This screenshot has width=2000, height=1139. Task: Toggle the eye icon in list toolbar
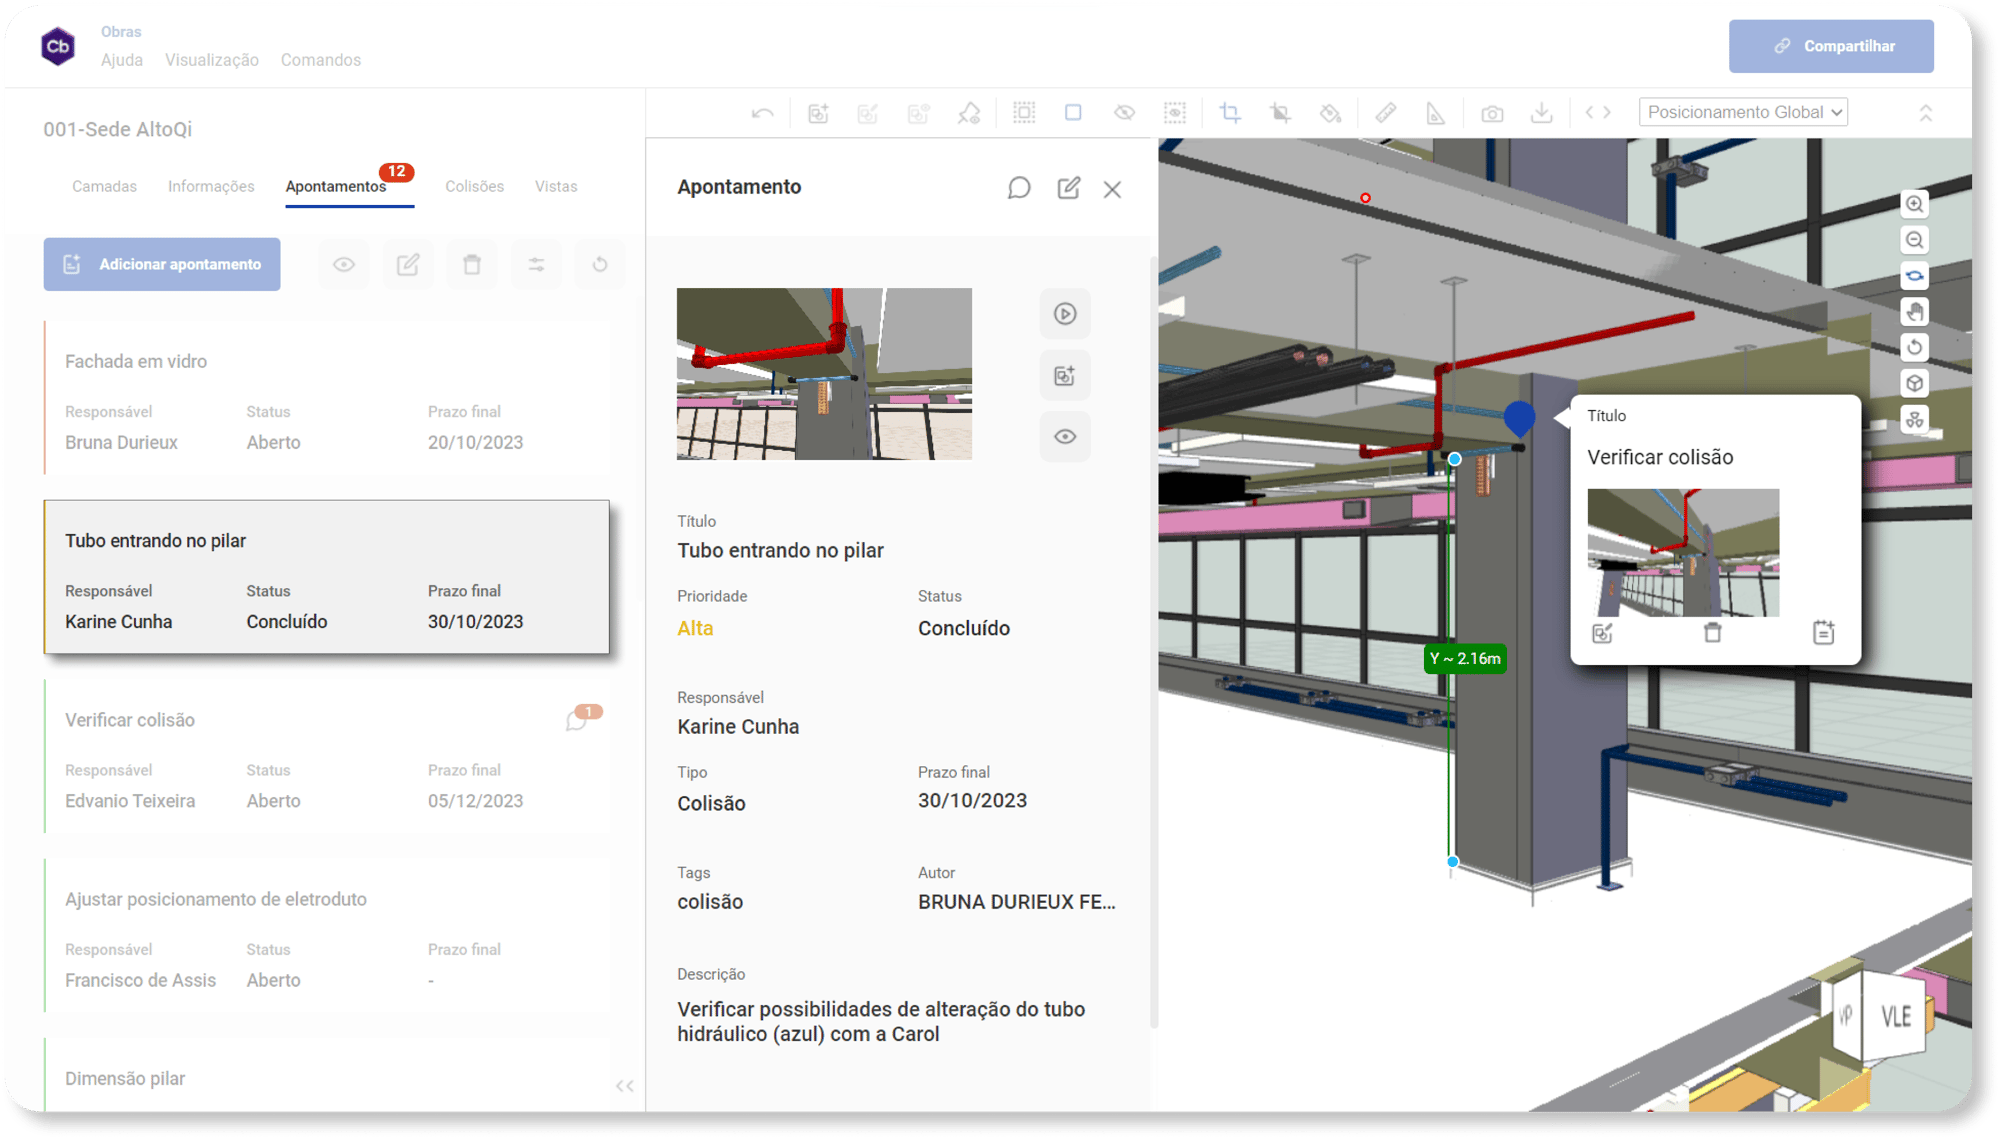(x=344, y=265)
